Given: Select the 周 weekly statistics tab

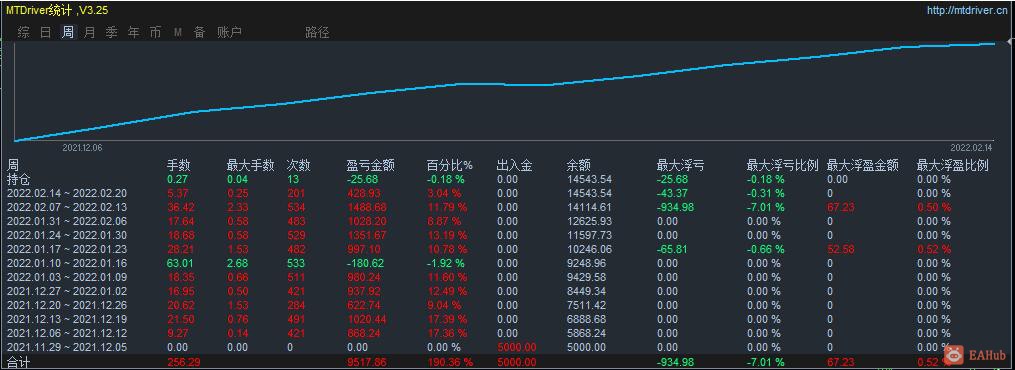Looking at the screenshot, I should coord(67,32).
